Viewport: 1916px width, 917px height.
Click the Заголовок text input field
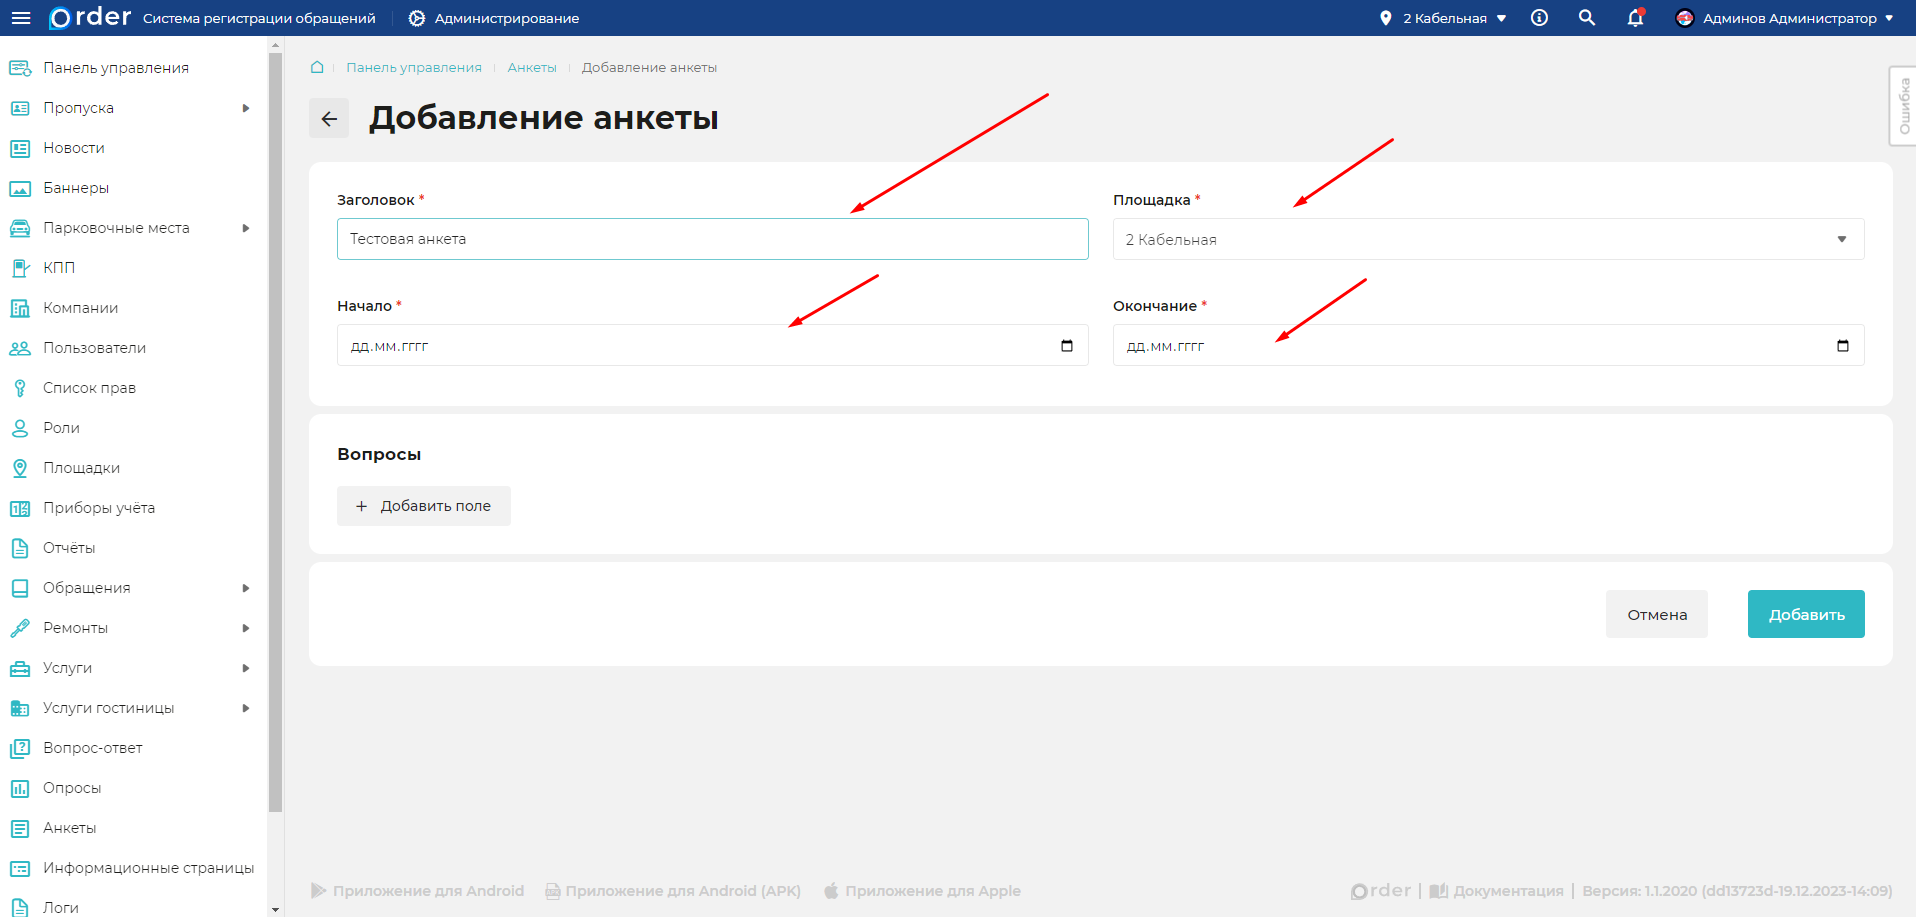click(x=712, y=240)
